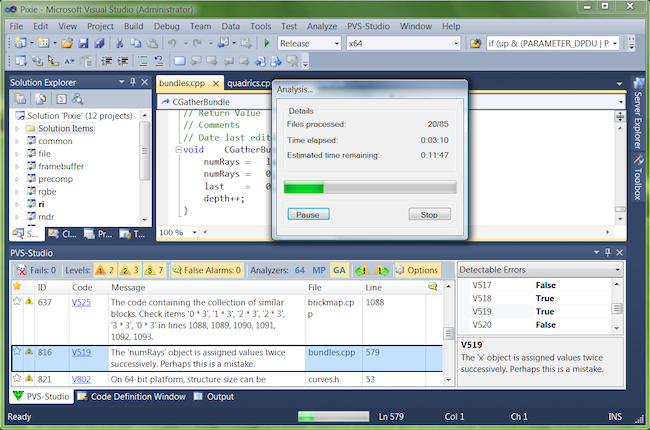Expand the common project node
The width and height of the screenshot is (650, 430).
click(17, 141)
